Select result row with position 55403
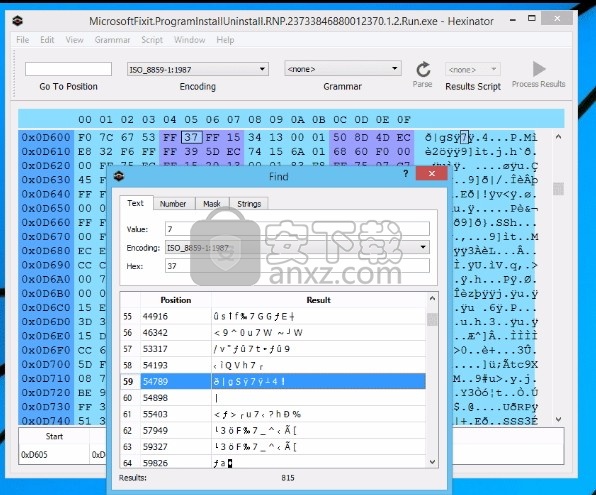This screenshot has width=596, height=495. click(x=273, y=414)
